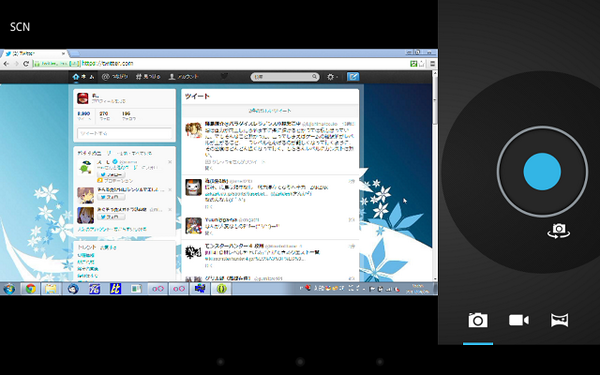Viewport: 600px width, 375px height.
Task: Switch to panorama capture mode
Action: pyautogui.click(x=559, y=320)
